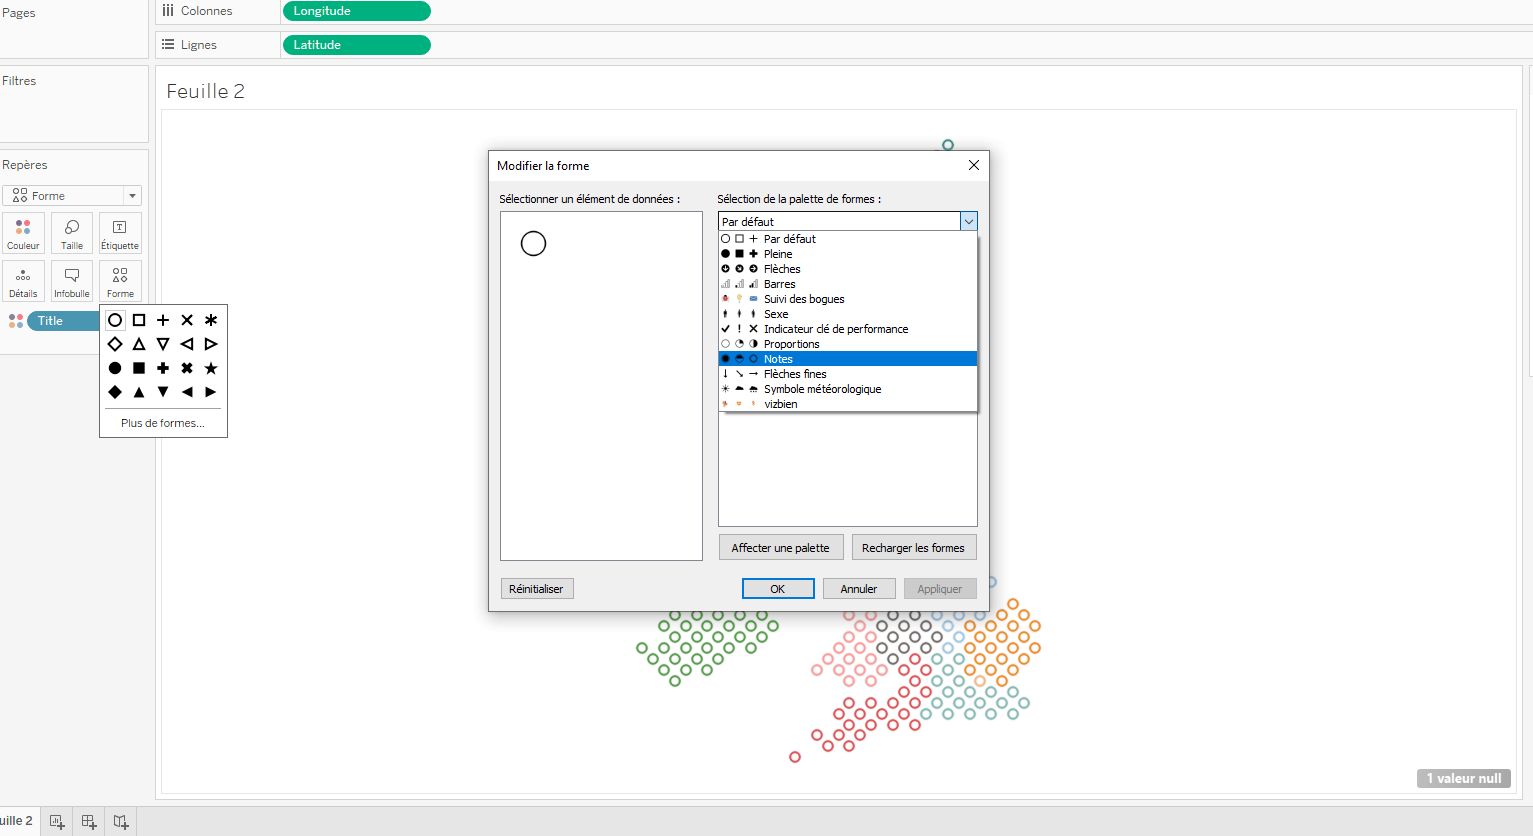Pick the bold filled X shape
This screenshot has height=836, width=1533.
coord(187,368)
